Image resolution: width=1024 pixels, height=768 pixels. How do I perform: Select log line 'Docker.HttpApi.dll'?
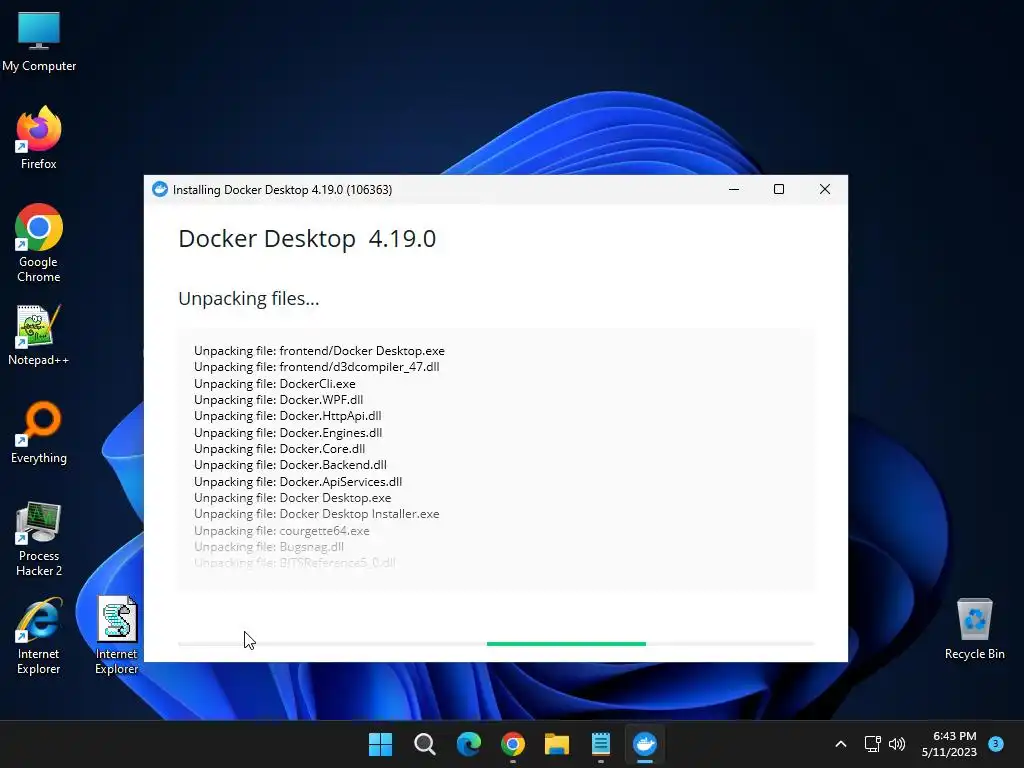tap(288, 416)
